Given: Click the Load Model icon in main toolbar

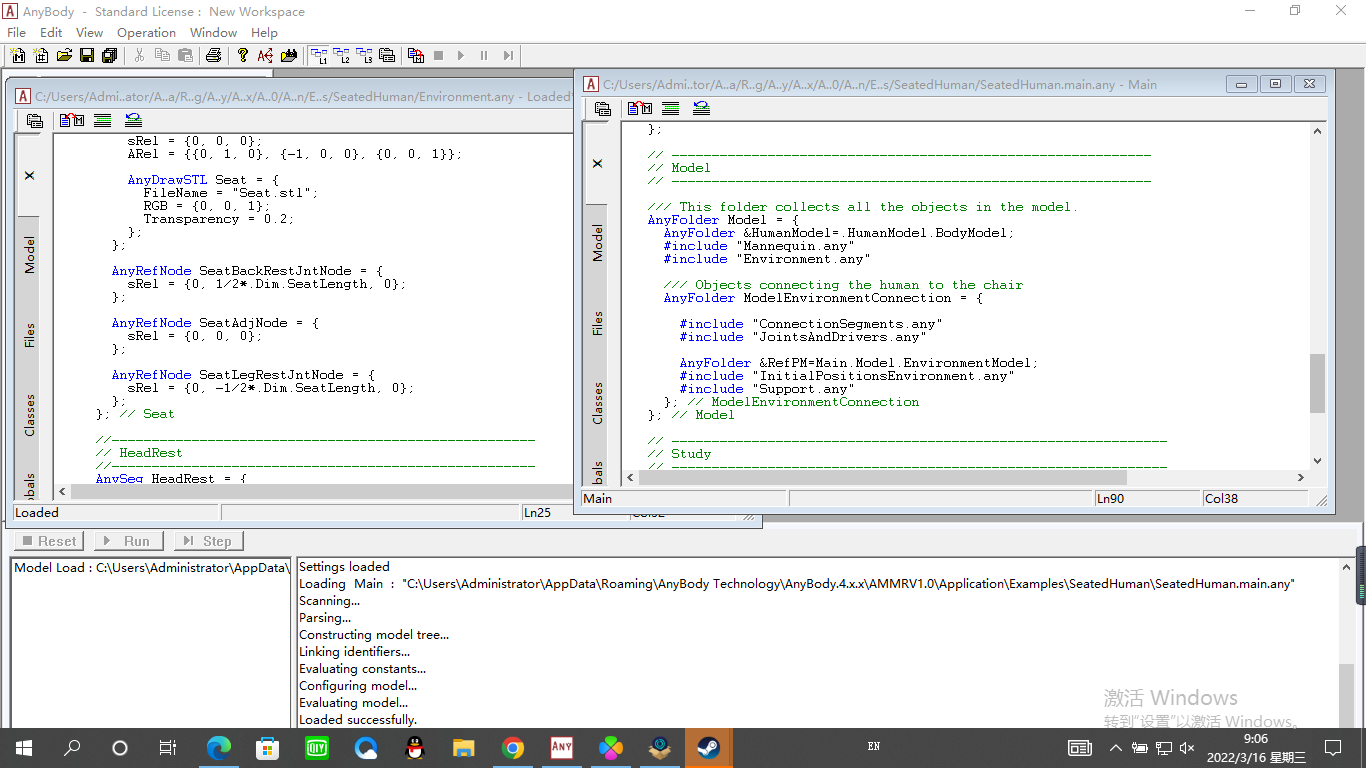Looking at the screenshot, I should coord(416,56).
